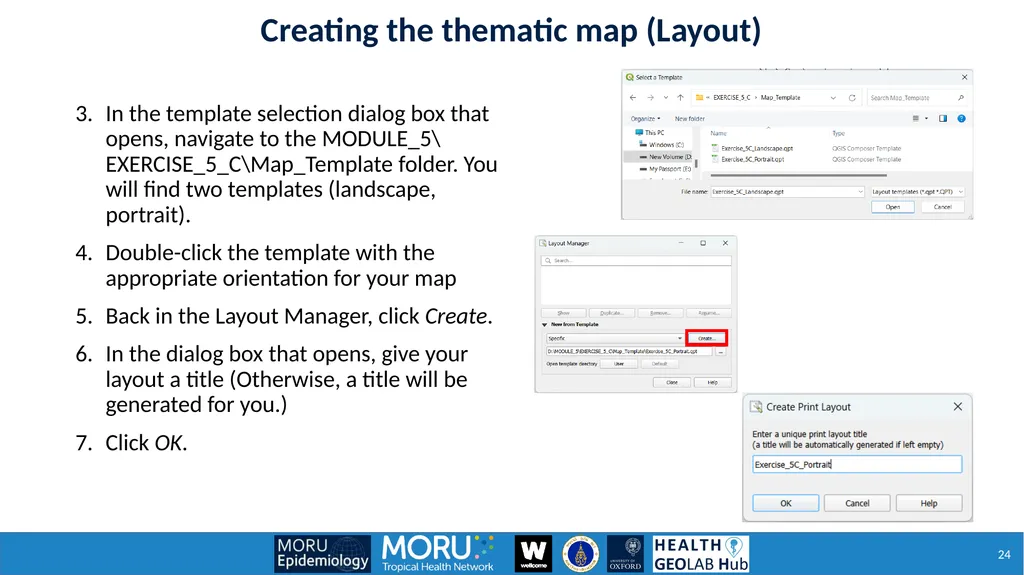The width and height of the screenshot is (1024, 575).
Task: Click Help in Create Print Layout
Action: click(929, 503)
